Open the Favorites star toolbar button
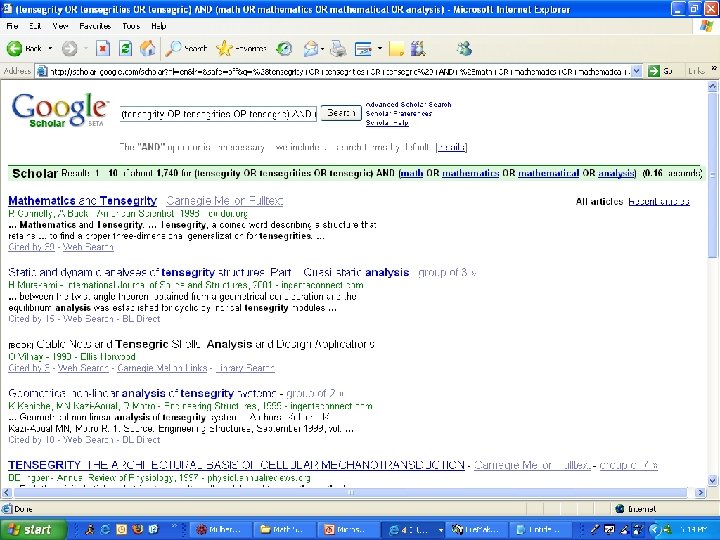This screenshot has height=540, width=720. tap(242, 48)
